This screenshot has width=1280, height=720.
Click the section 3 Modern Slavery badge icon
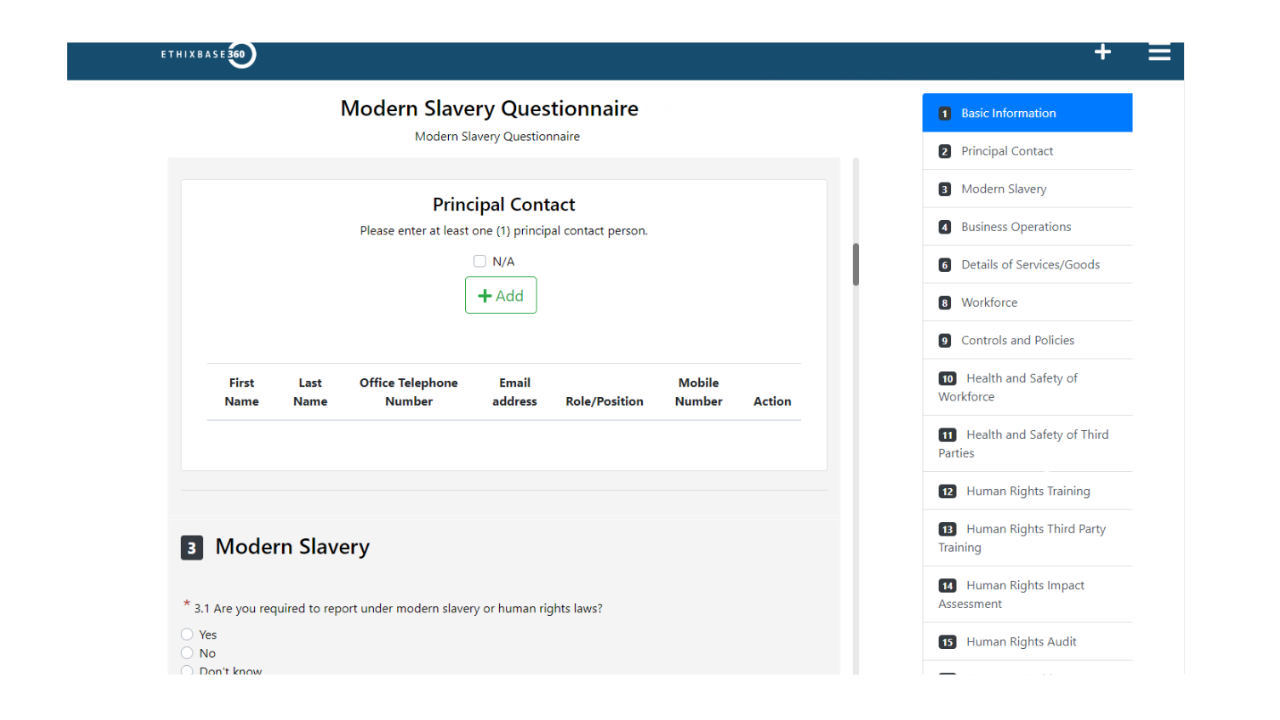[191, 547]
